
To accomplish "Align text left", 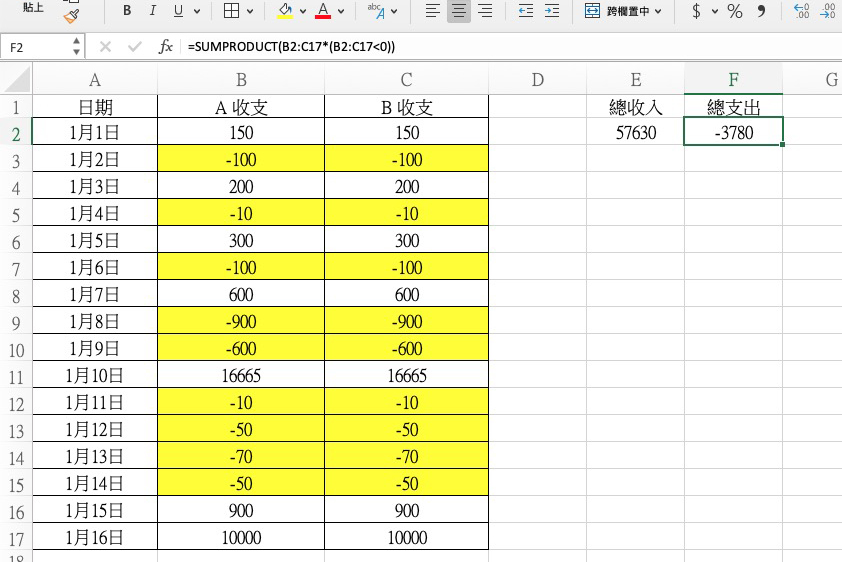I will 432,10.
